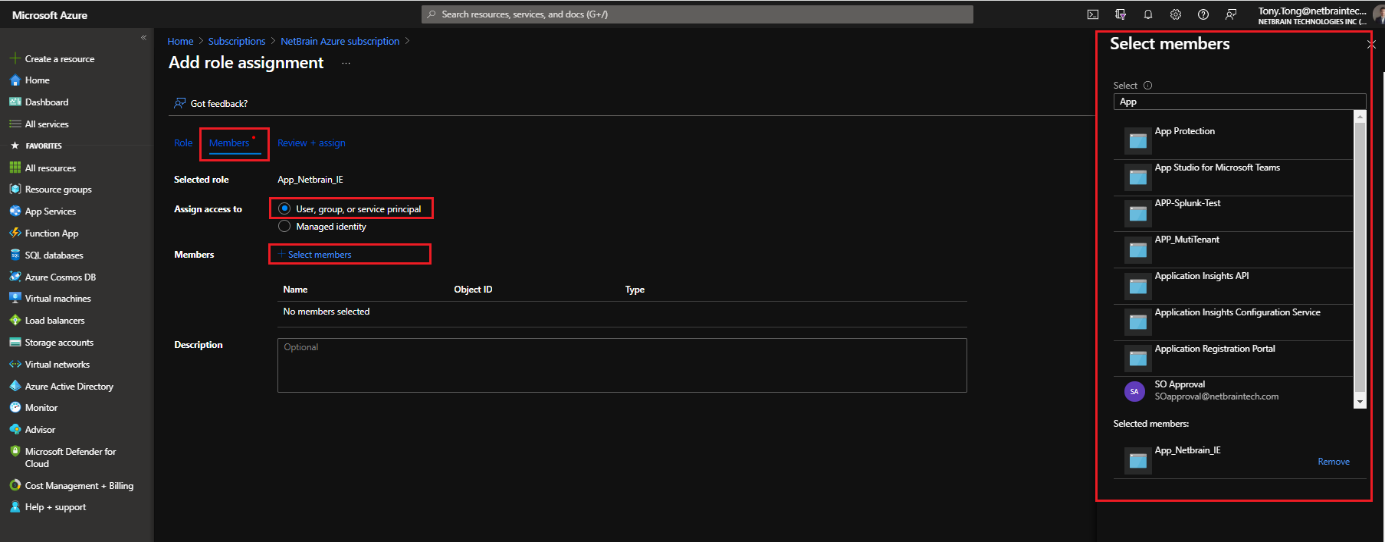Choose SO Approval user result
This screenshot has width=1385, height=542.
tap(1233, 391)
